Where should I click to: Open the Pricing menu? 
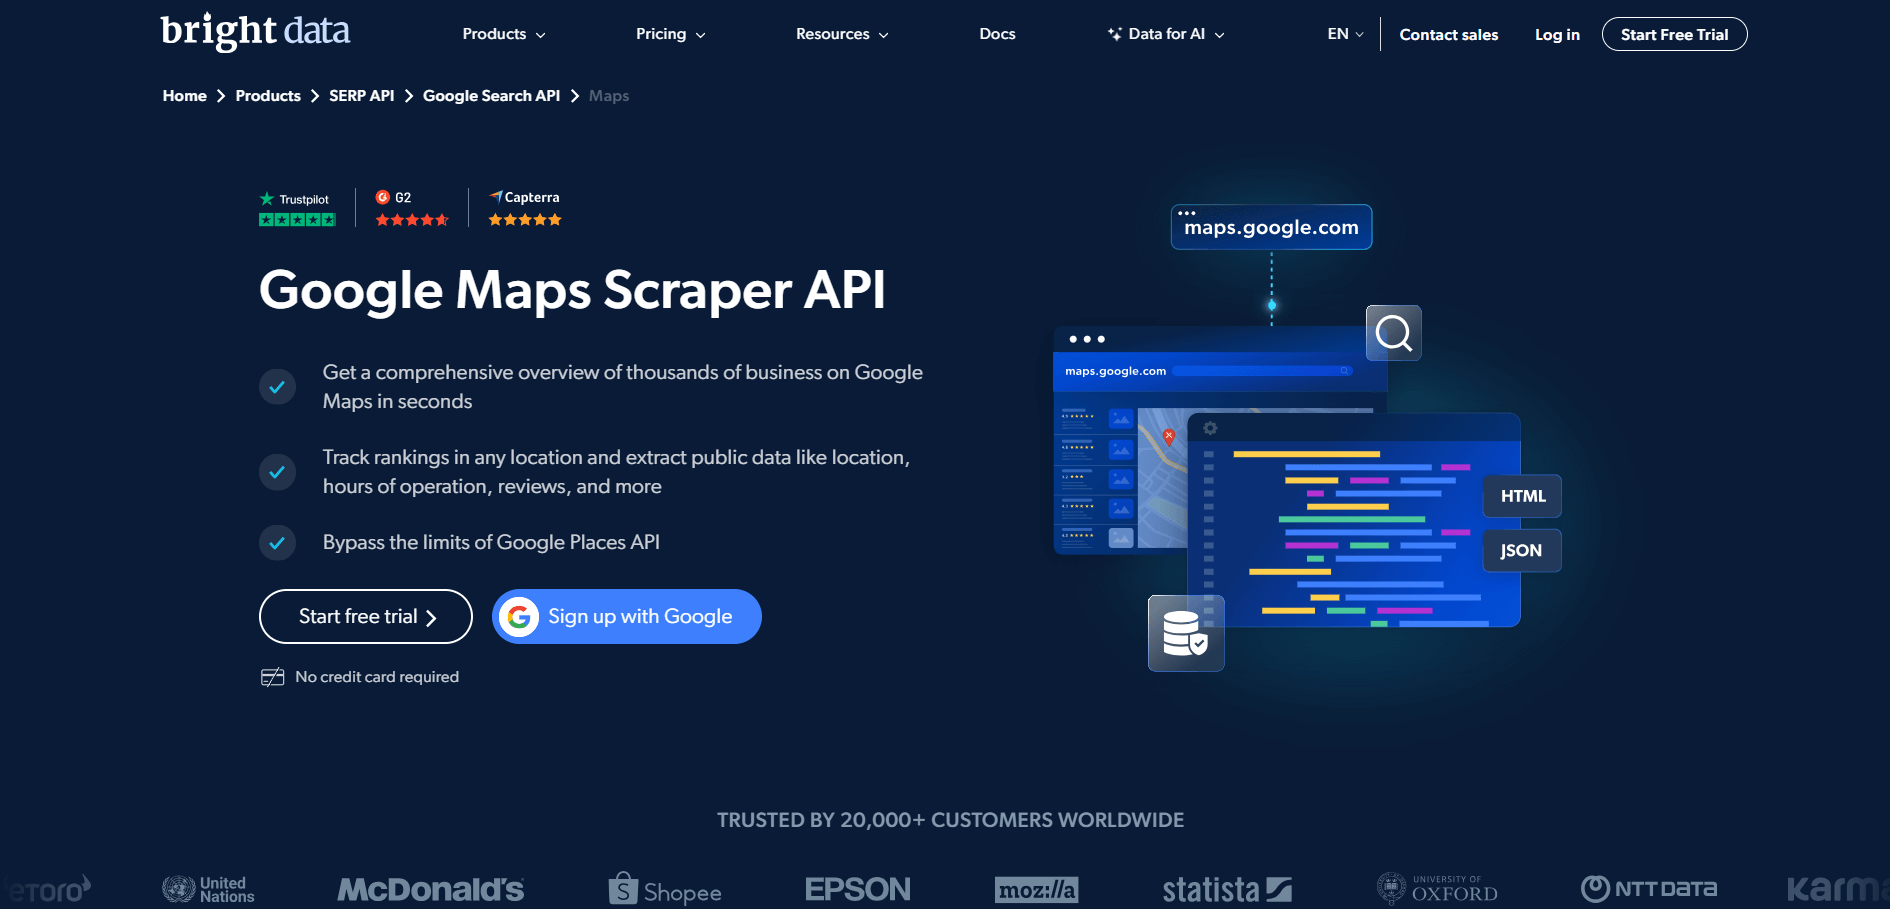pos(670,33)
